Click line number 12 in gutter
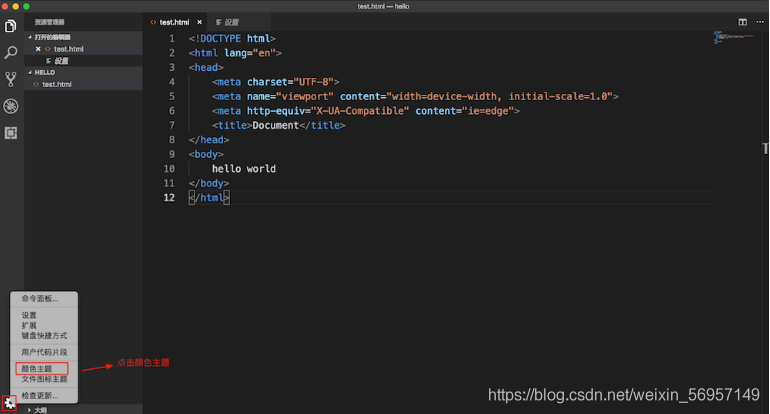This screenshot has width=770, height=414. [169, 197]
